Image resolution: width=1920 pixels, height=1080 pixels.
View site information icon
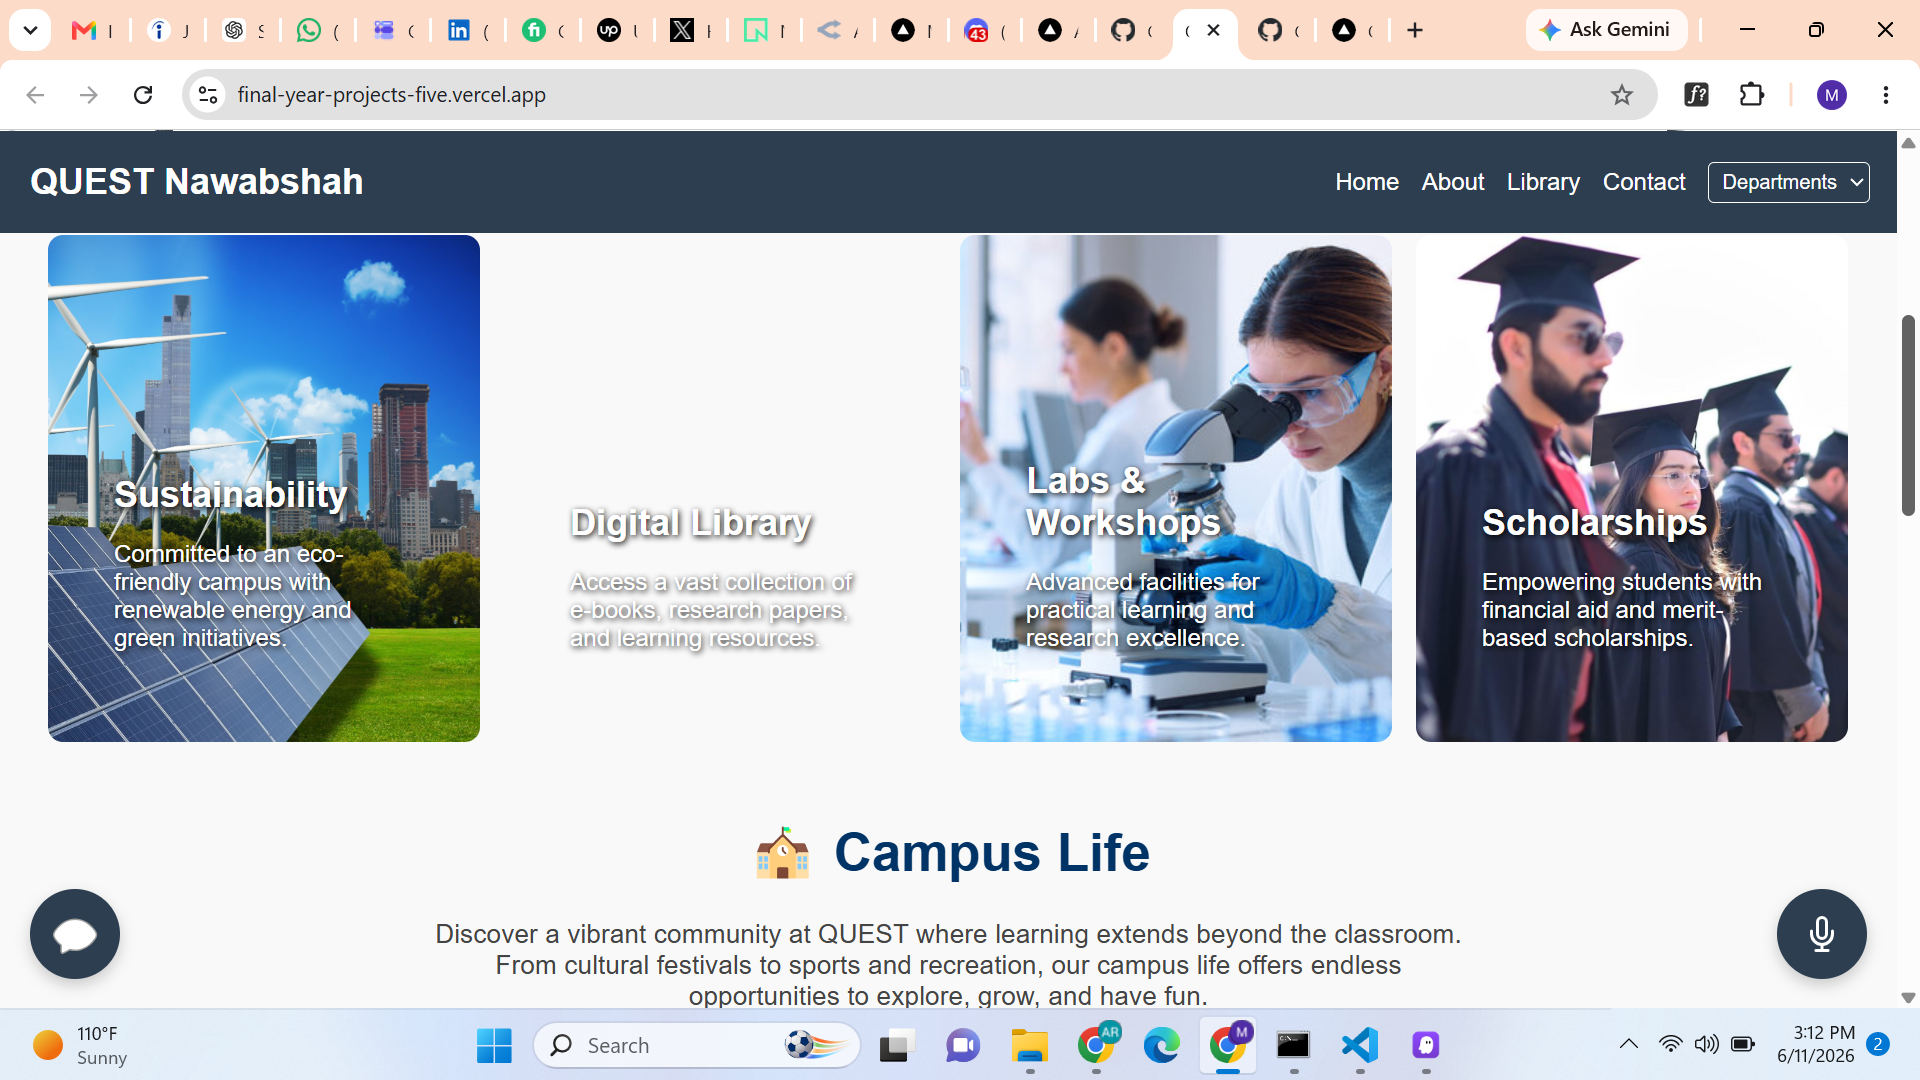(208, 95)
